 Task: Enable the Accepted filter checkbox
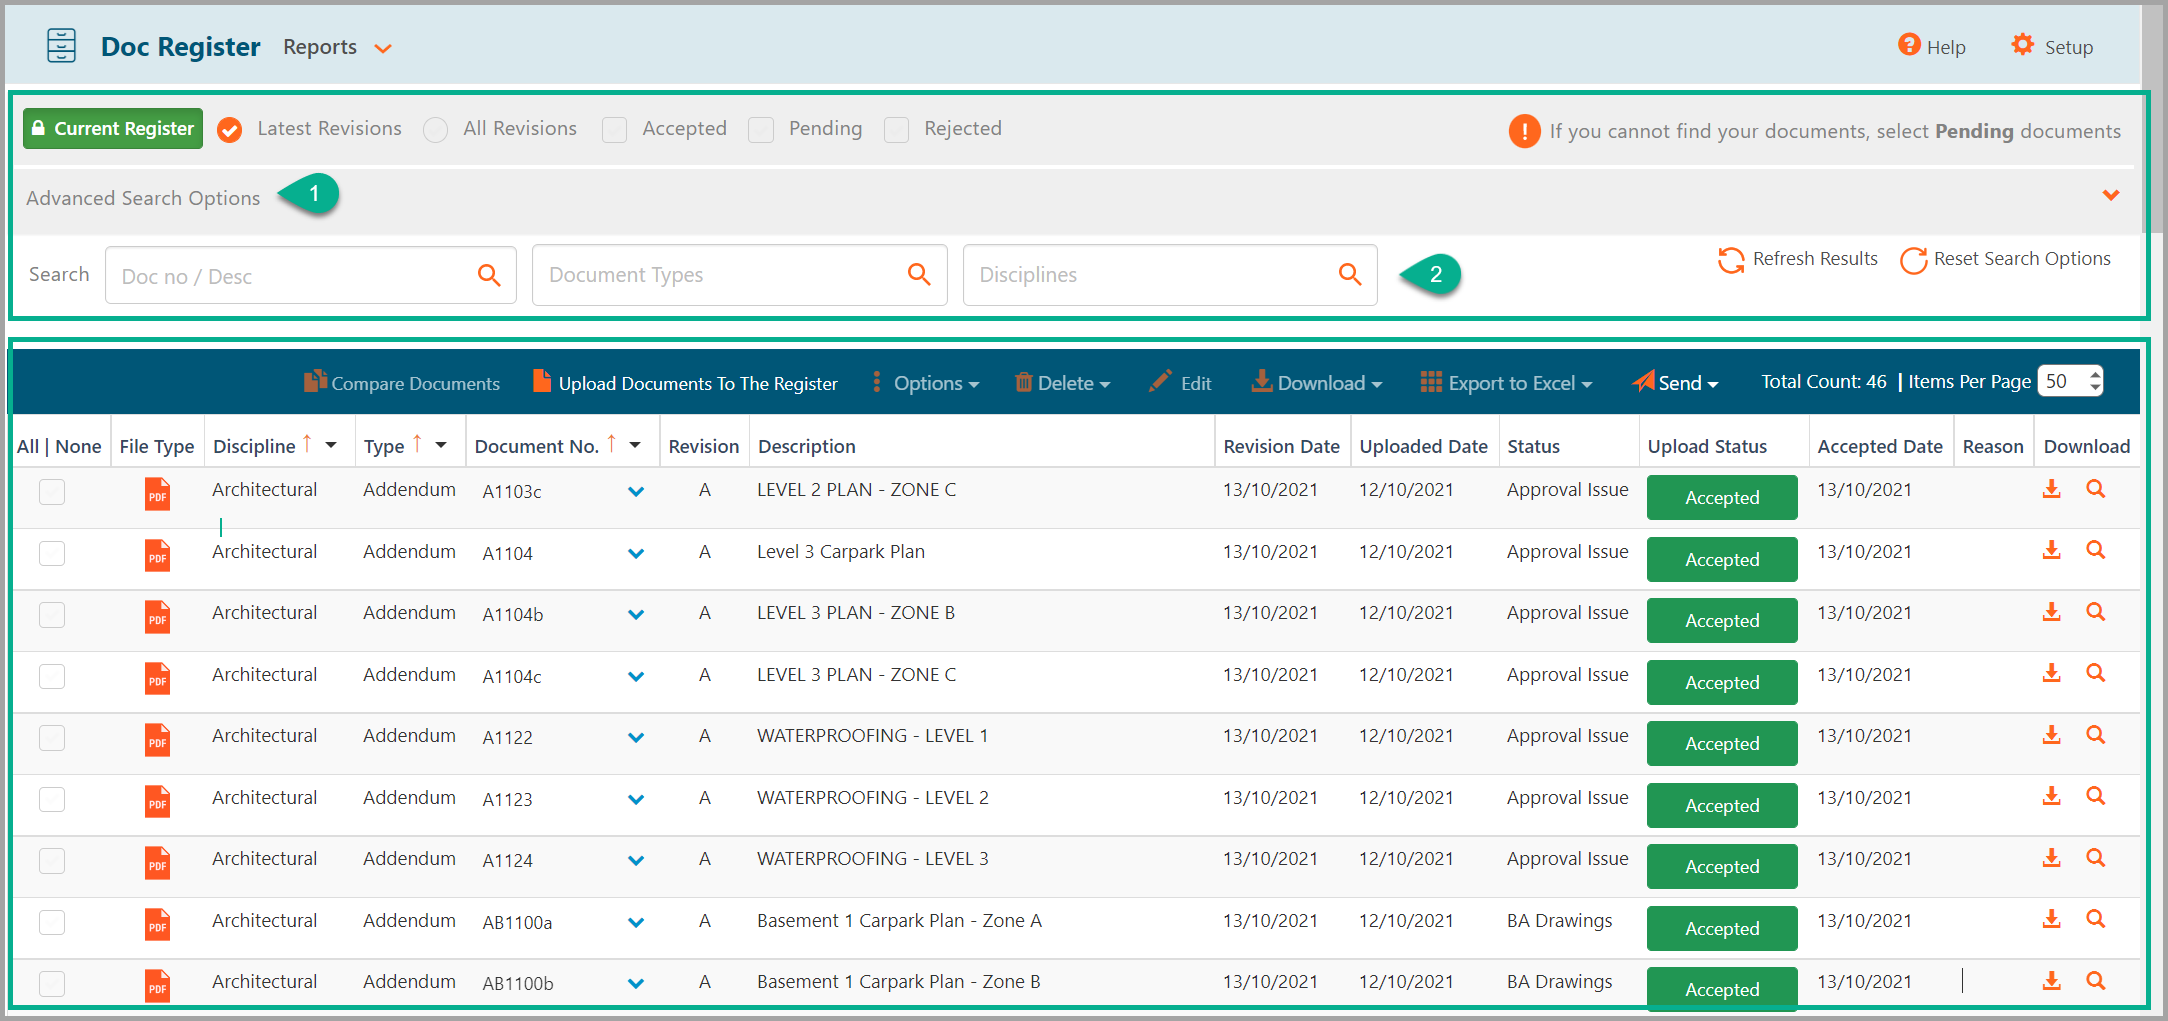point(614,130)
